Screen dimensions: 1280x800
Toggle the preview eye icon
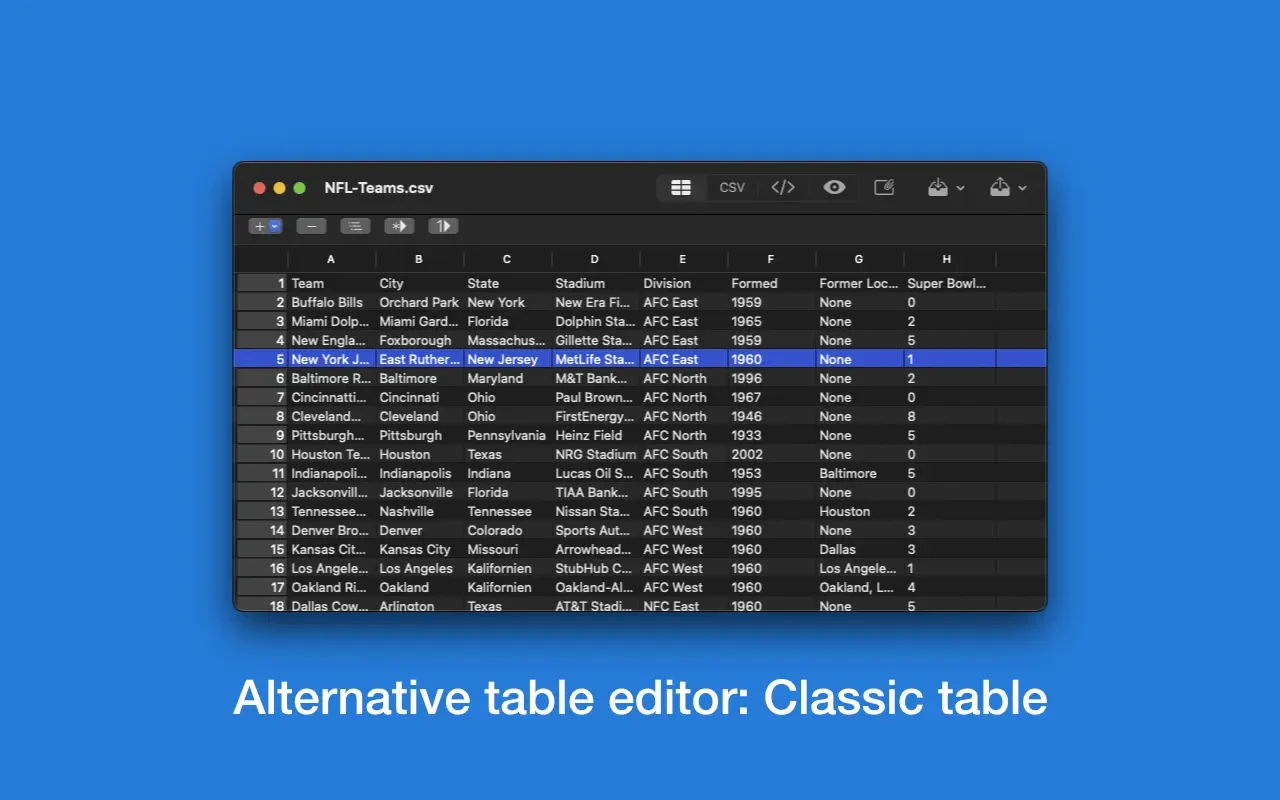(x=834, y=188)
